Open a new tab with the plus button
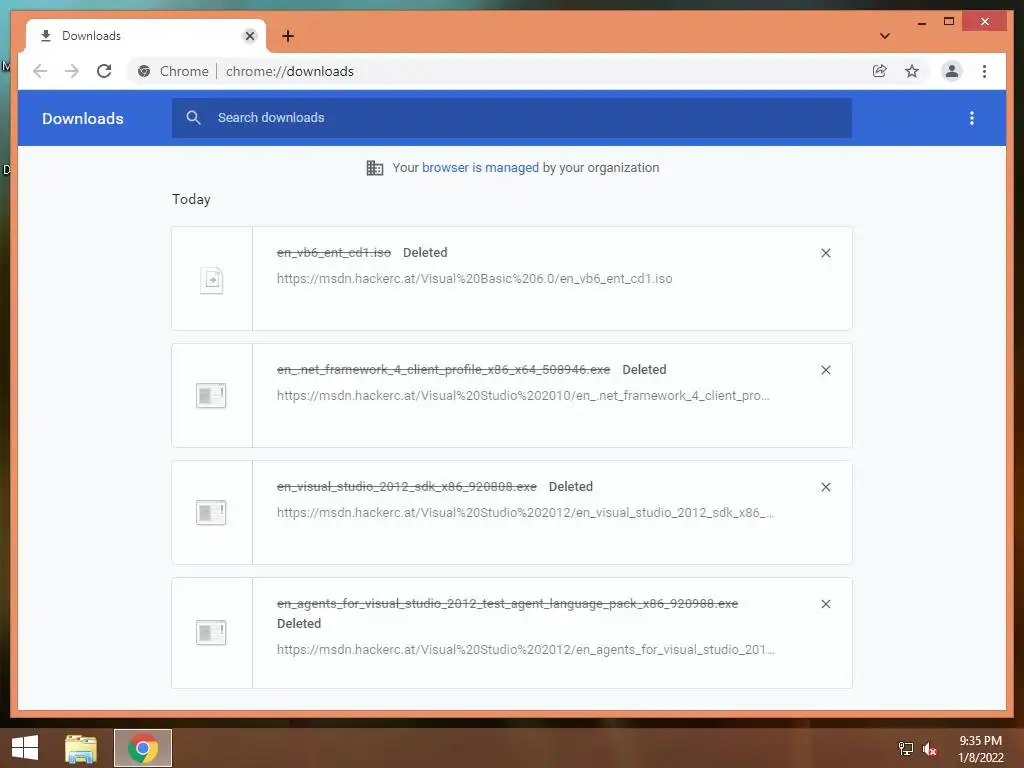Viewport: 1024px width, 768px height. [x=287, y=36]
